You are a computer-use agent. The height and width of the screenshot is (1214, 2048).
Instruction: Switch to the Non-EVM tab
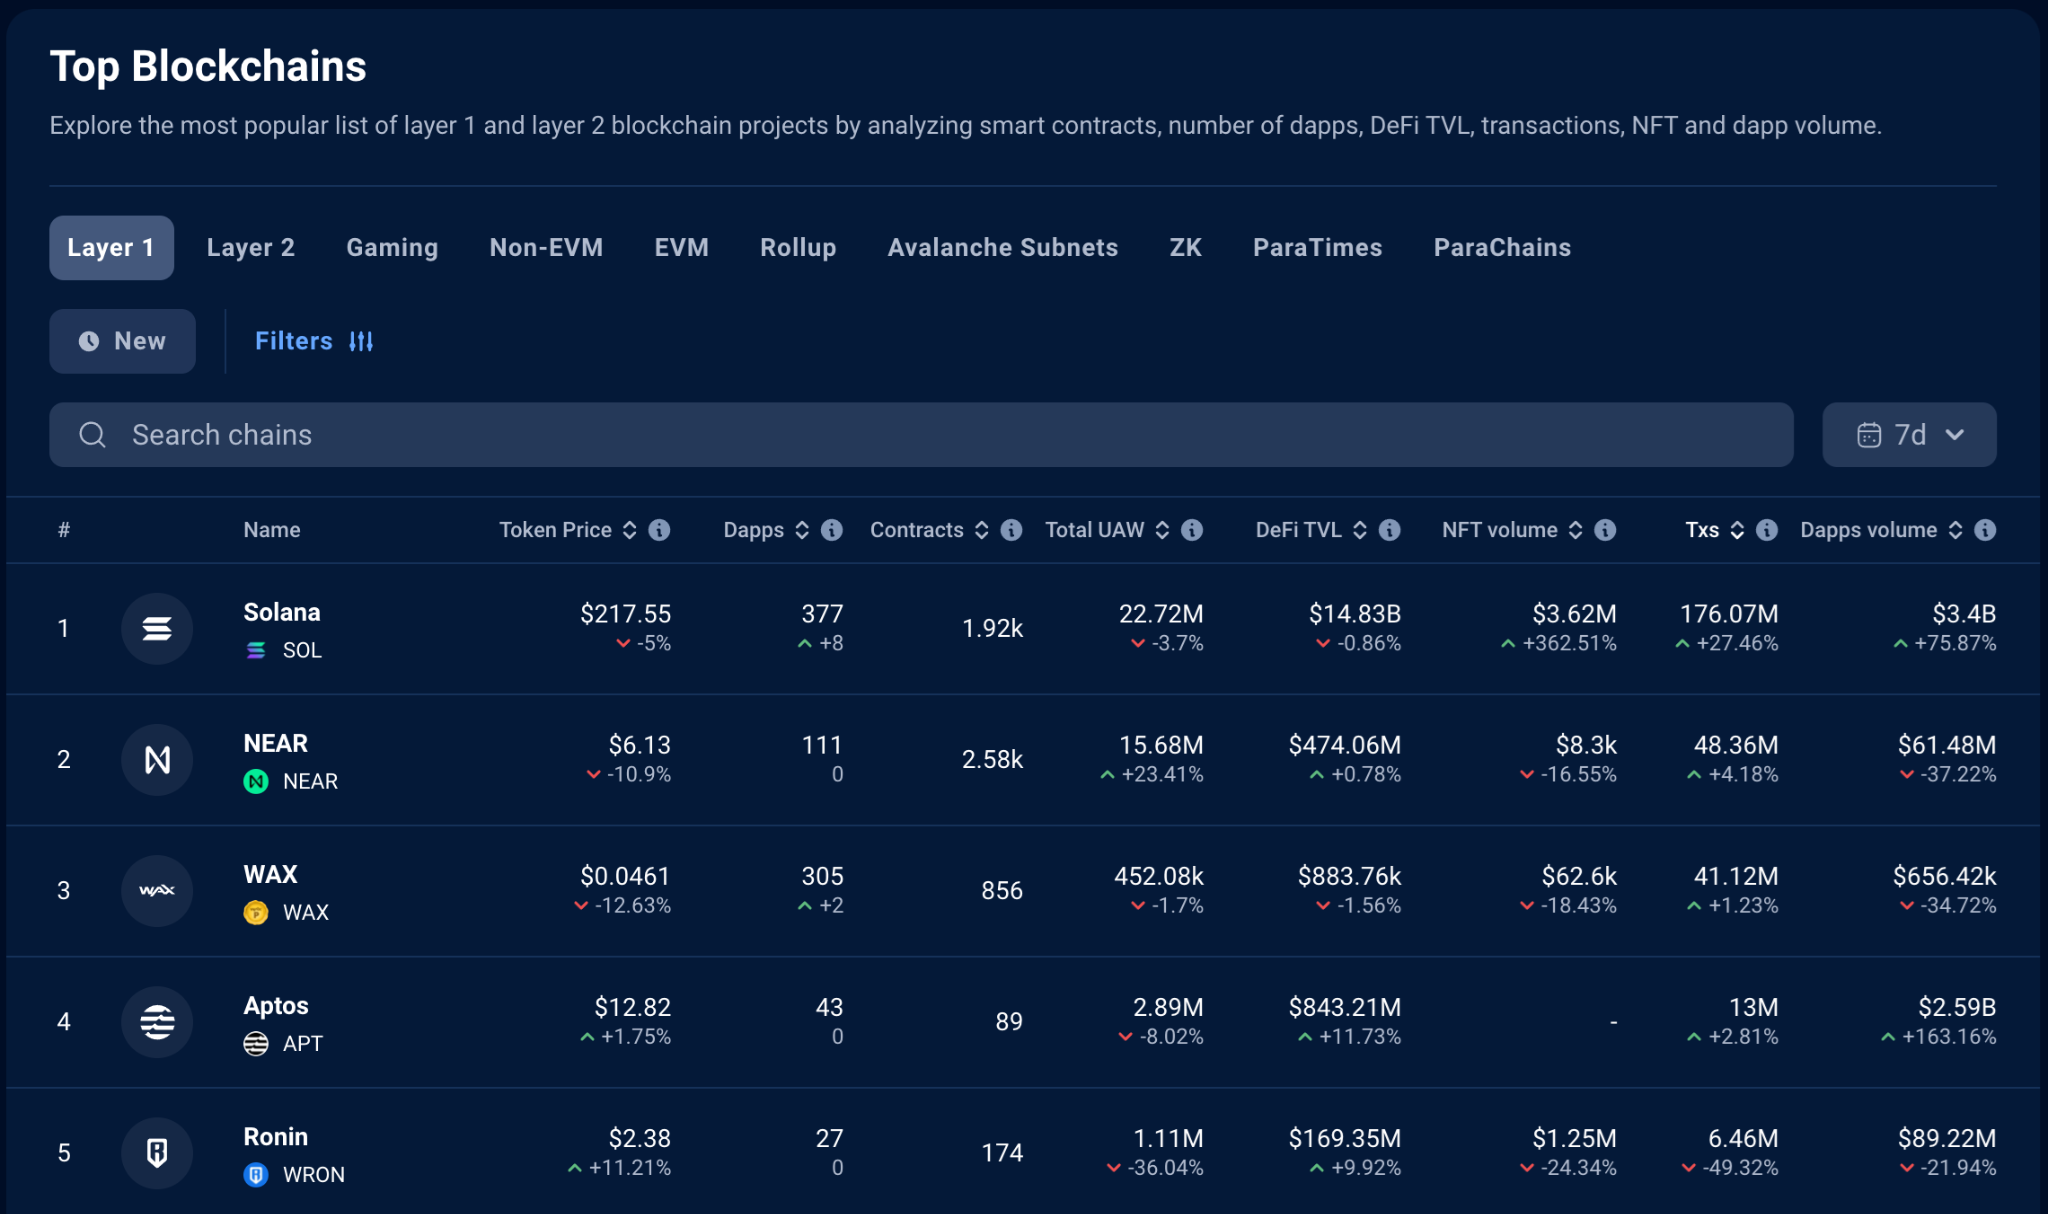coord(546,248)
